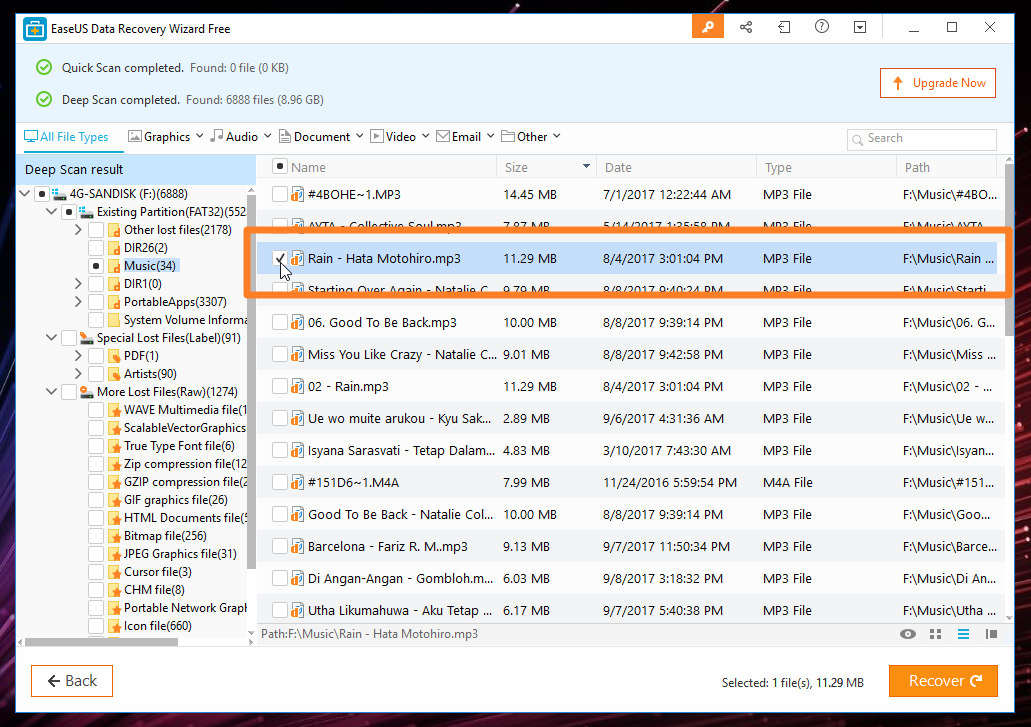The image size is (1031, 727).
Task: Click the Recover button
Action: (x=943, y=681)
